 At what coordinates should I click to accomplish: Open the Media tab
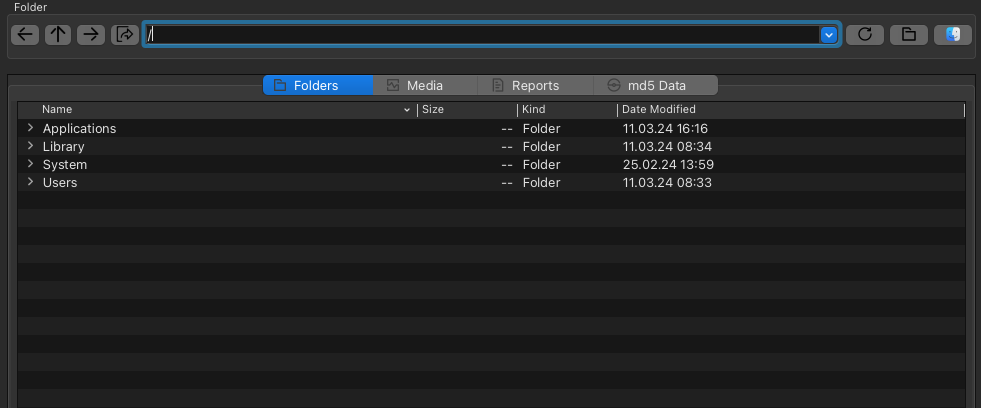tap(425, 85)
